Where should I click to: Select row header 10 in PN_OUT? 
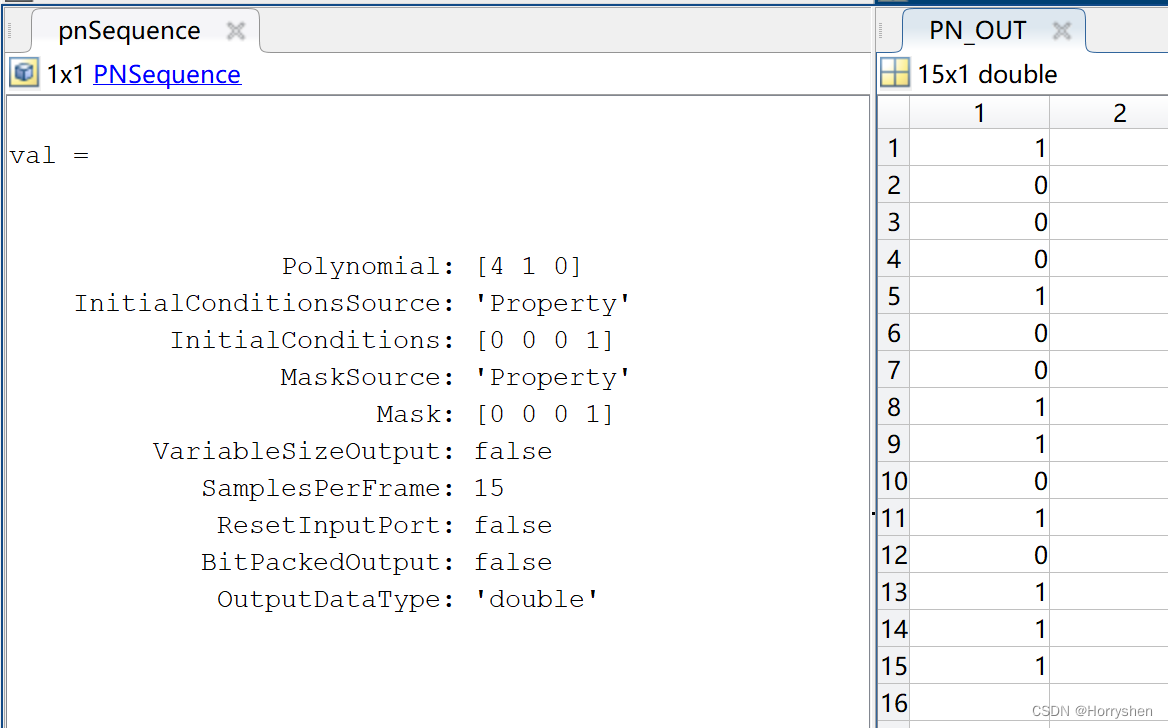click(x=894, y=481)
